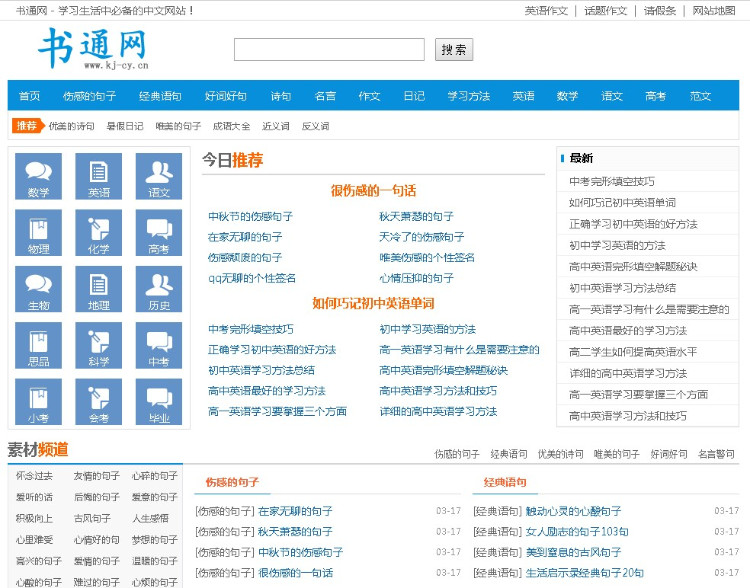Click the 书通网 site logo
Image resolution: width=750 pixels, height=588 pixels.
point(93,48)
